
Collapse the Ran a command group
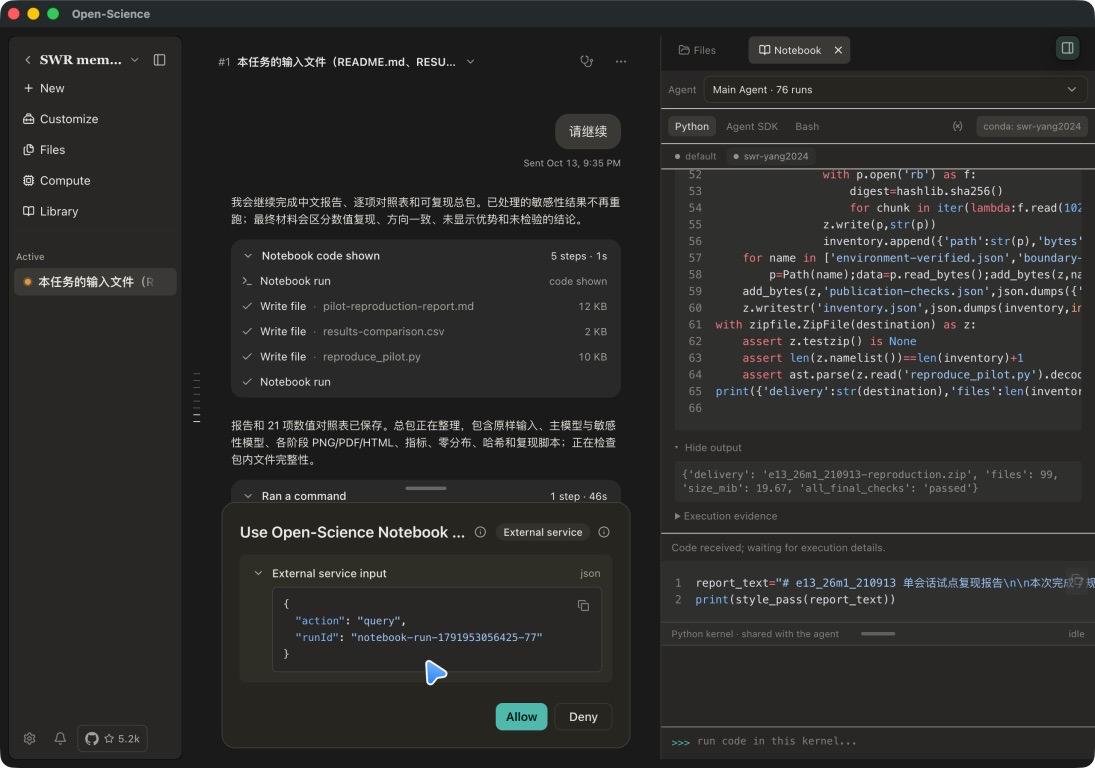click(x=248, y=496)
